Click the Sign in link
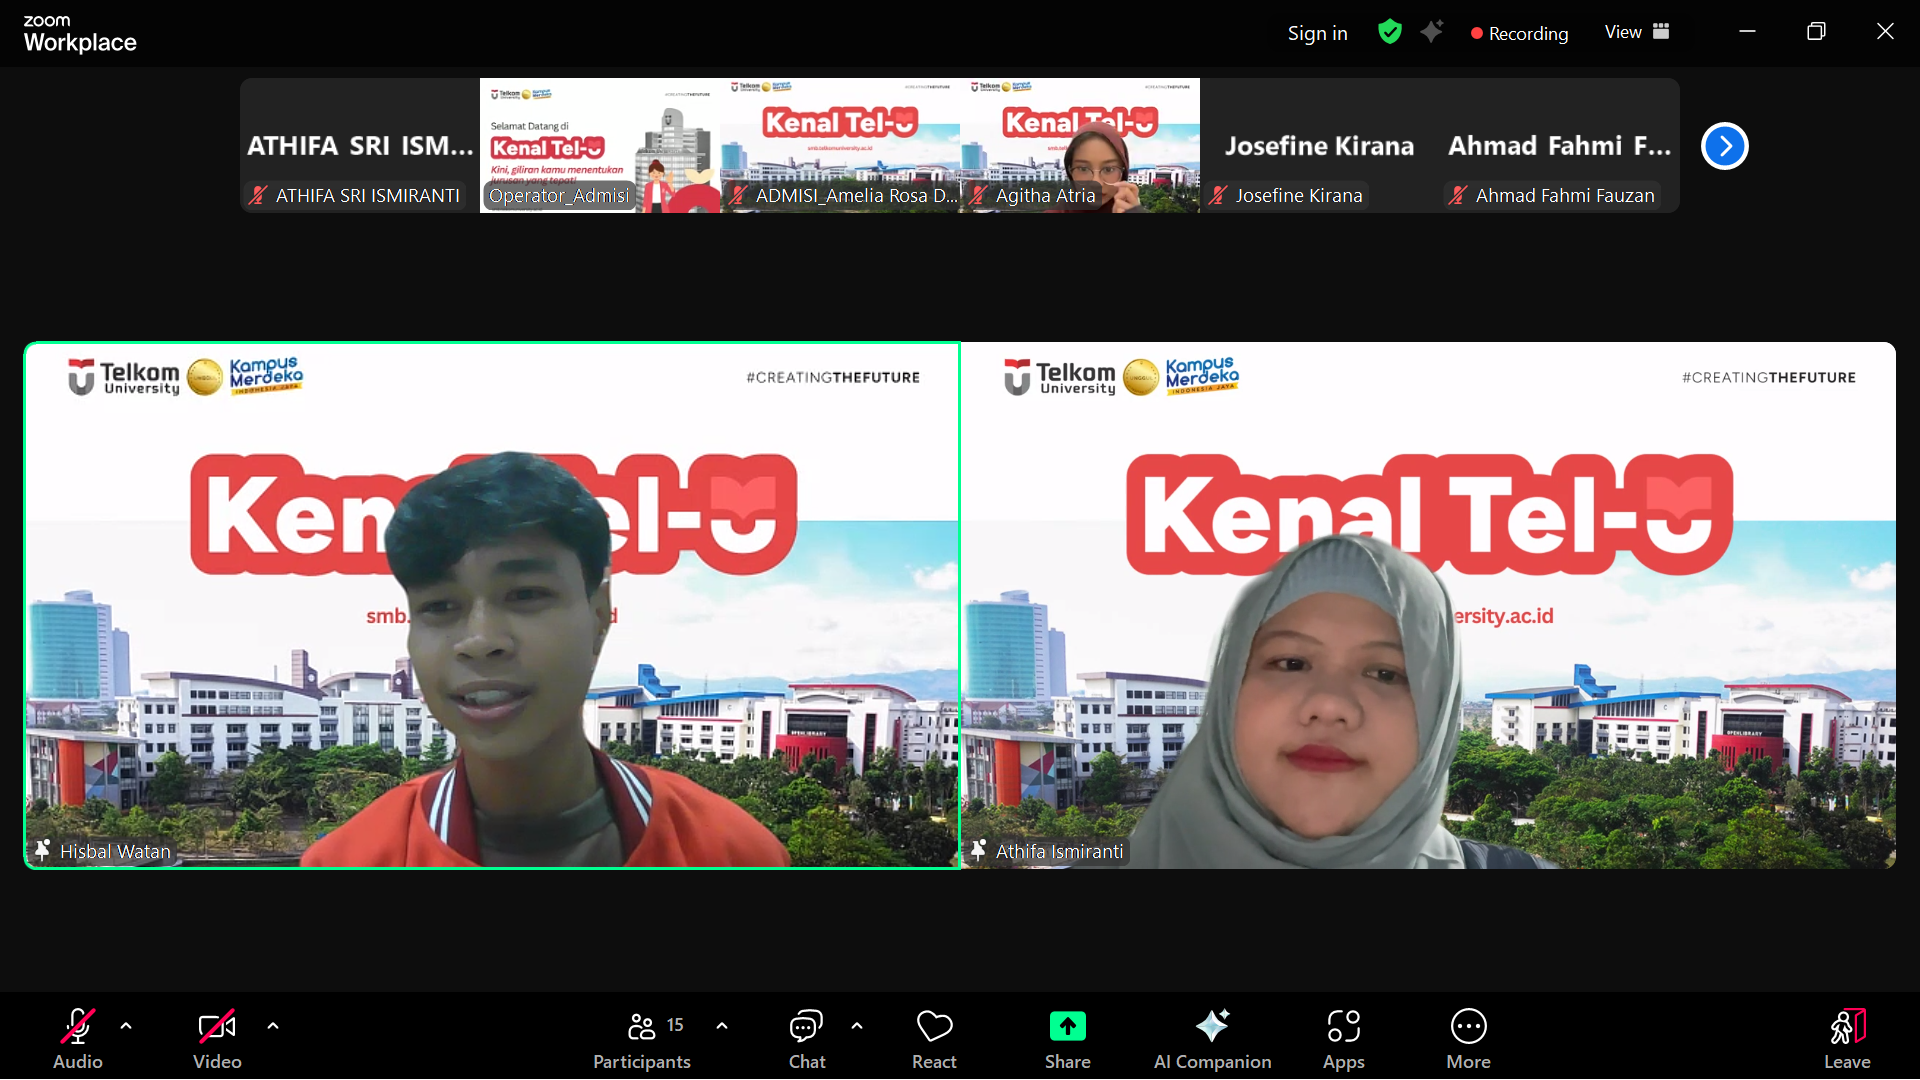Screen dimensions: 1920x1080 [x=1317, y=33]
